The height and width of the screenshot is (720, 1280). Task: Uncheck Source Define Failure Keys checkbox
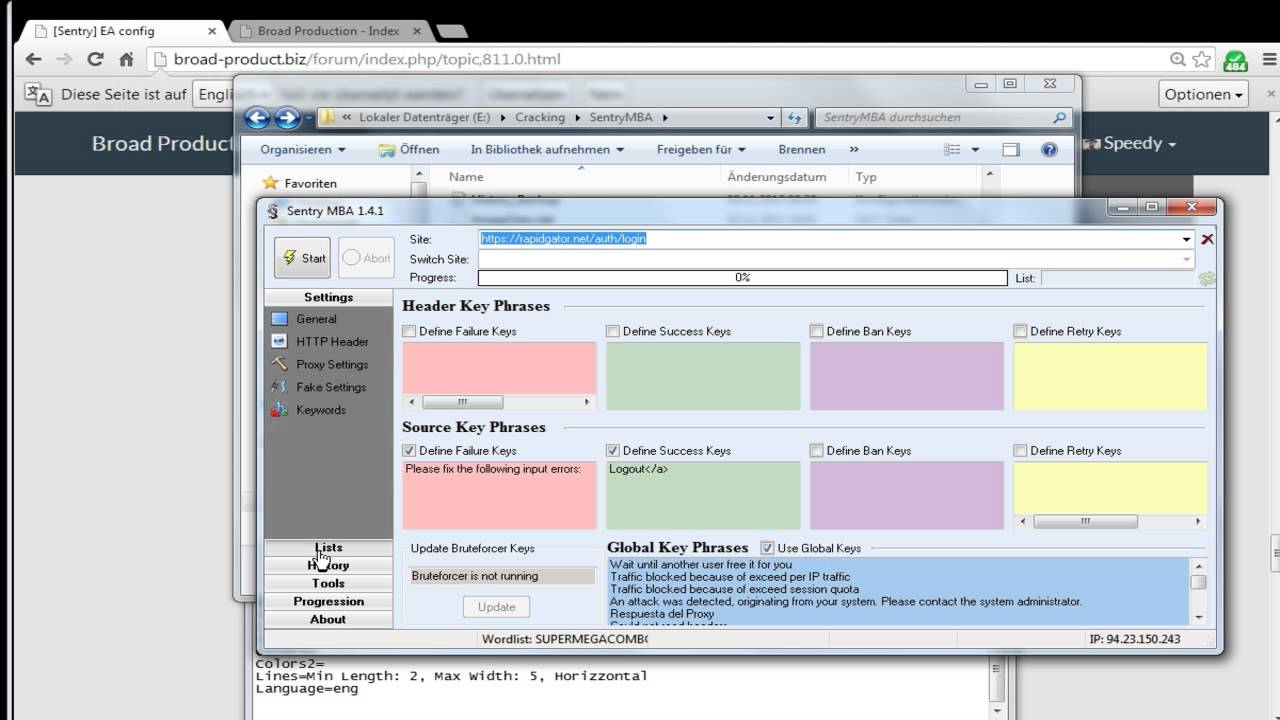pyautogui.click(x=409, y=451)
